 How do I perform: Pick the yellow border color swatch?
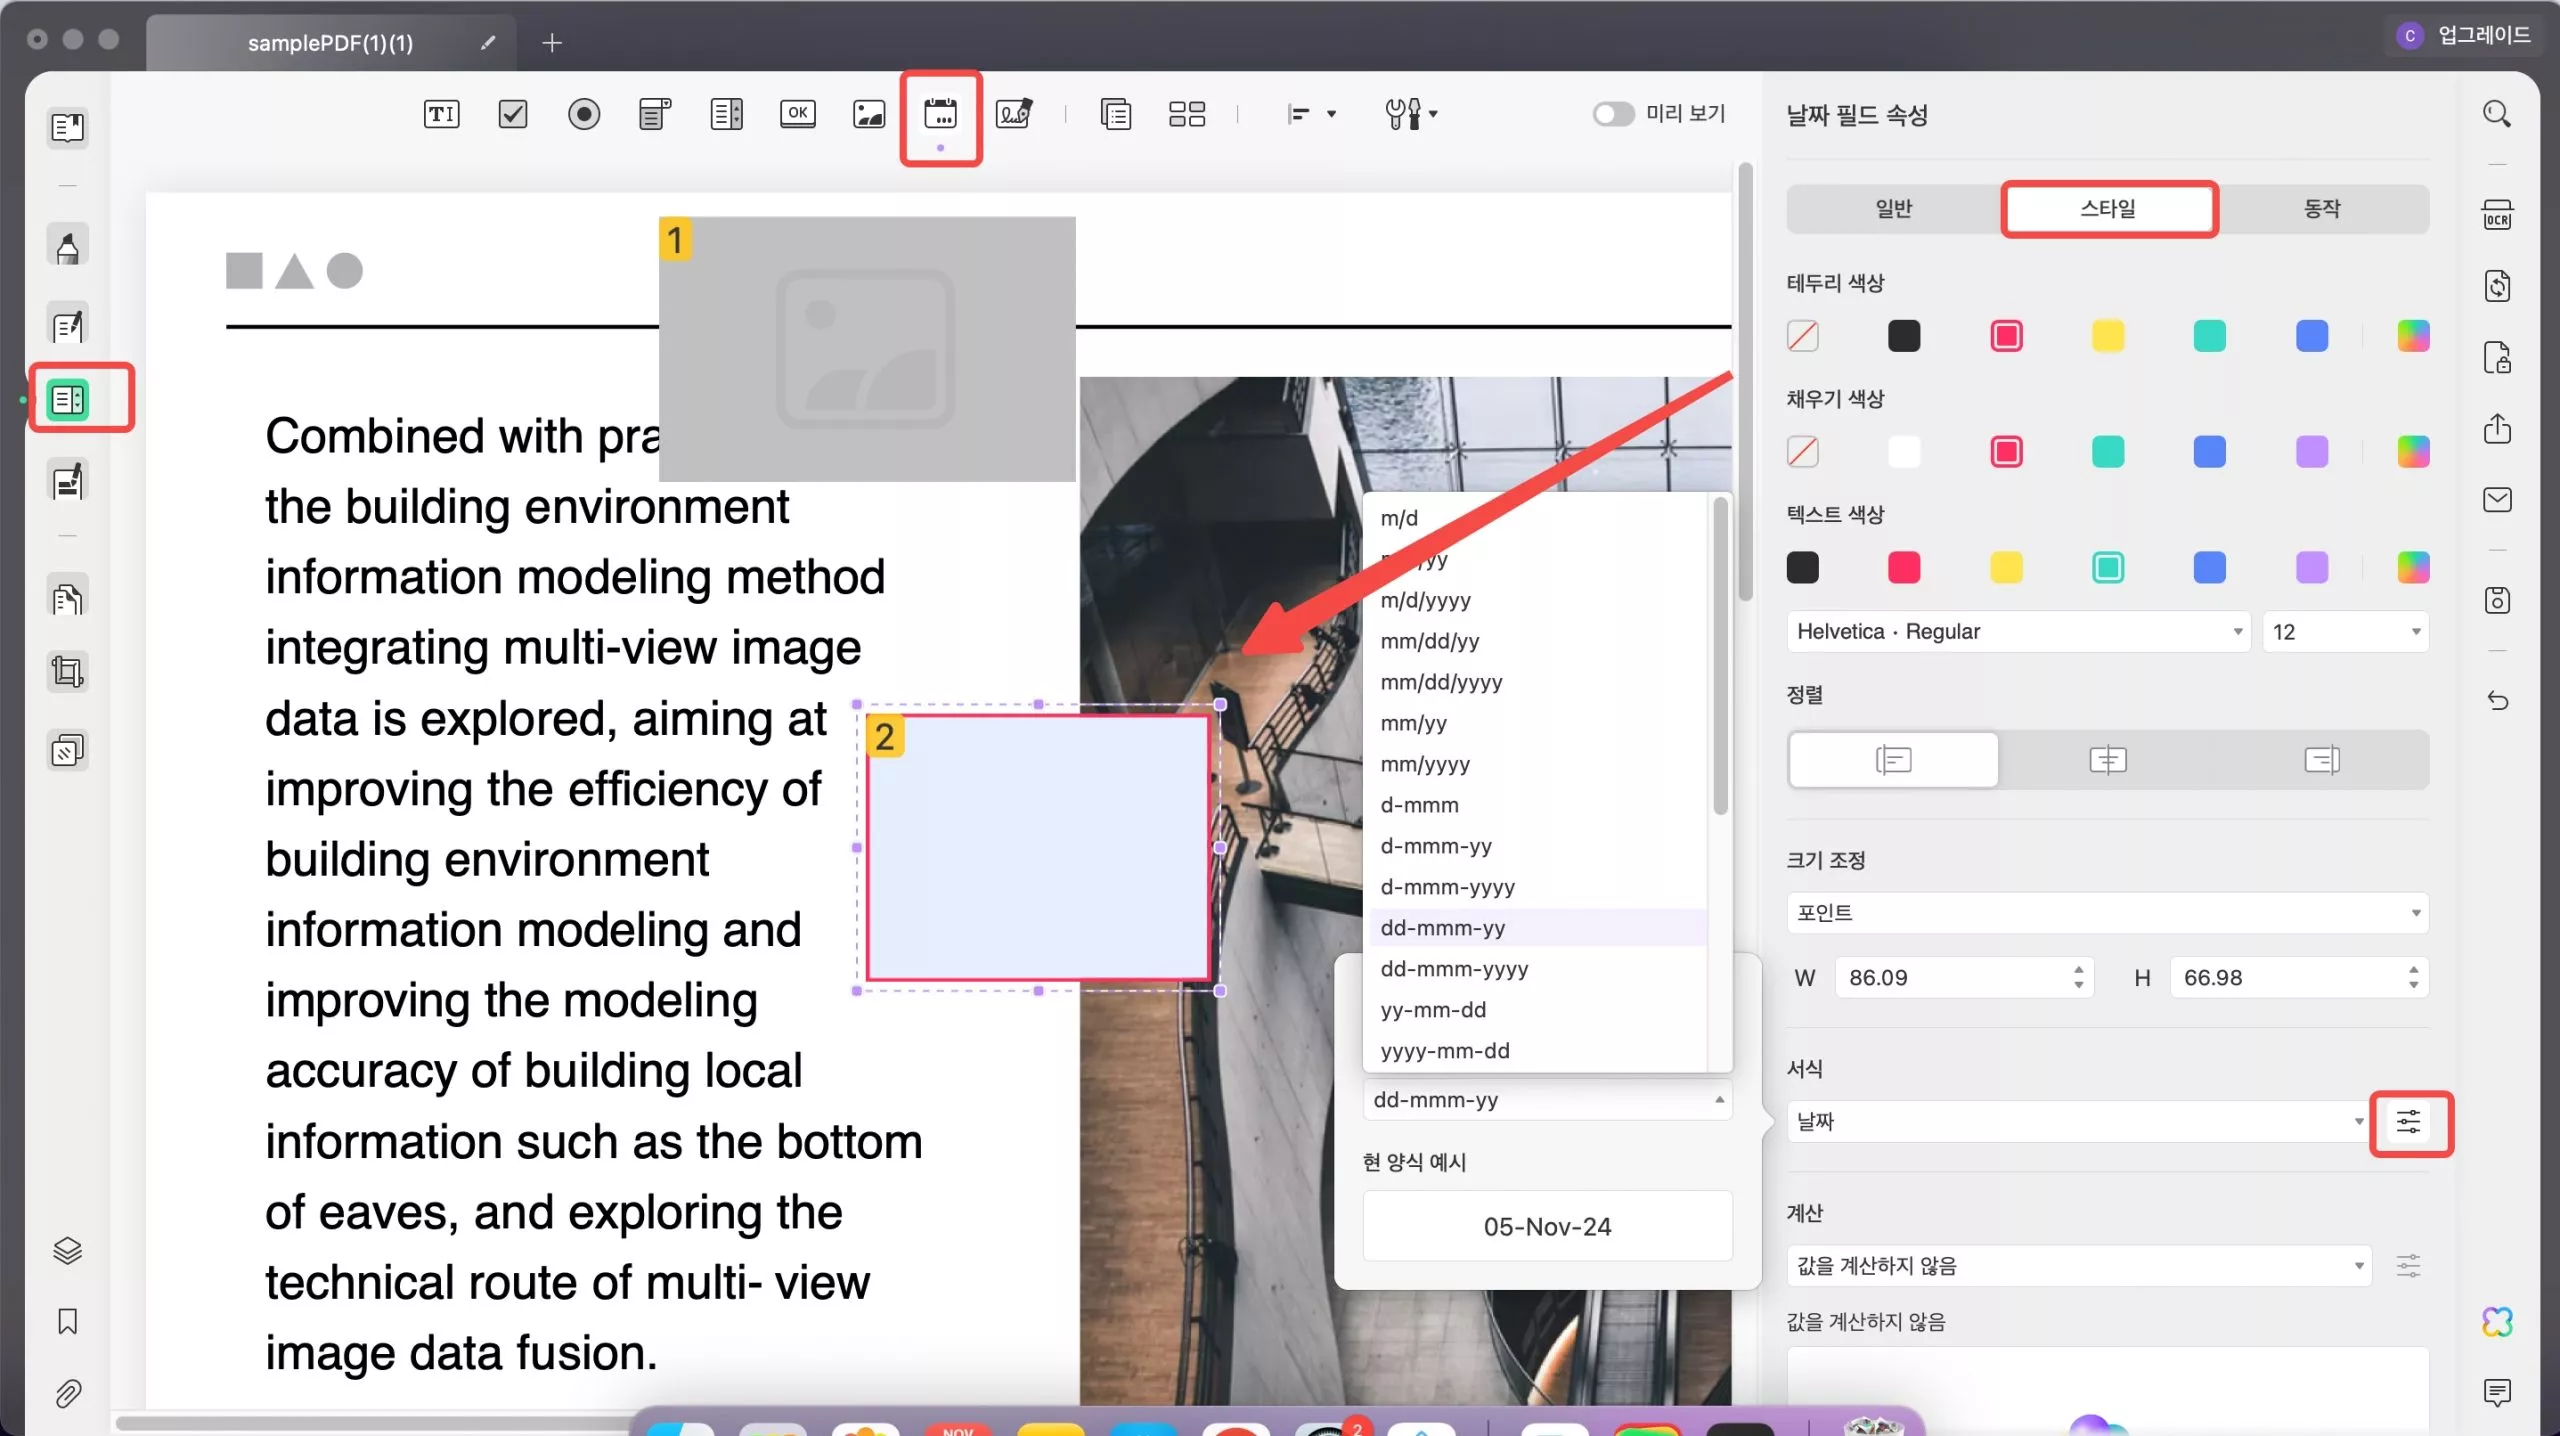click(2108, 336)
